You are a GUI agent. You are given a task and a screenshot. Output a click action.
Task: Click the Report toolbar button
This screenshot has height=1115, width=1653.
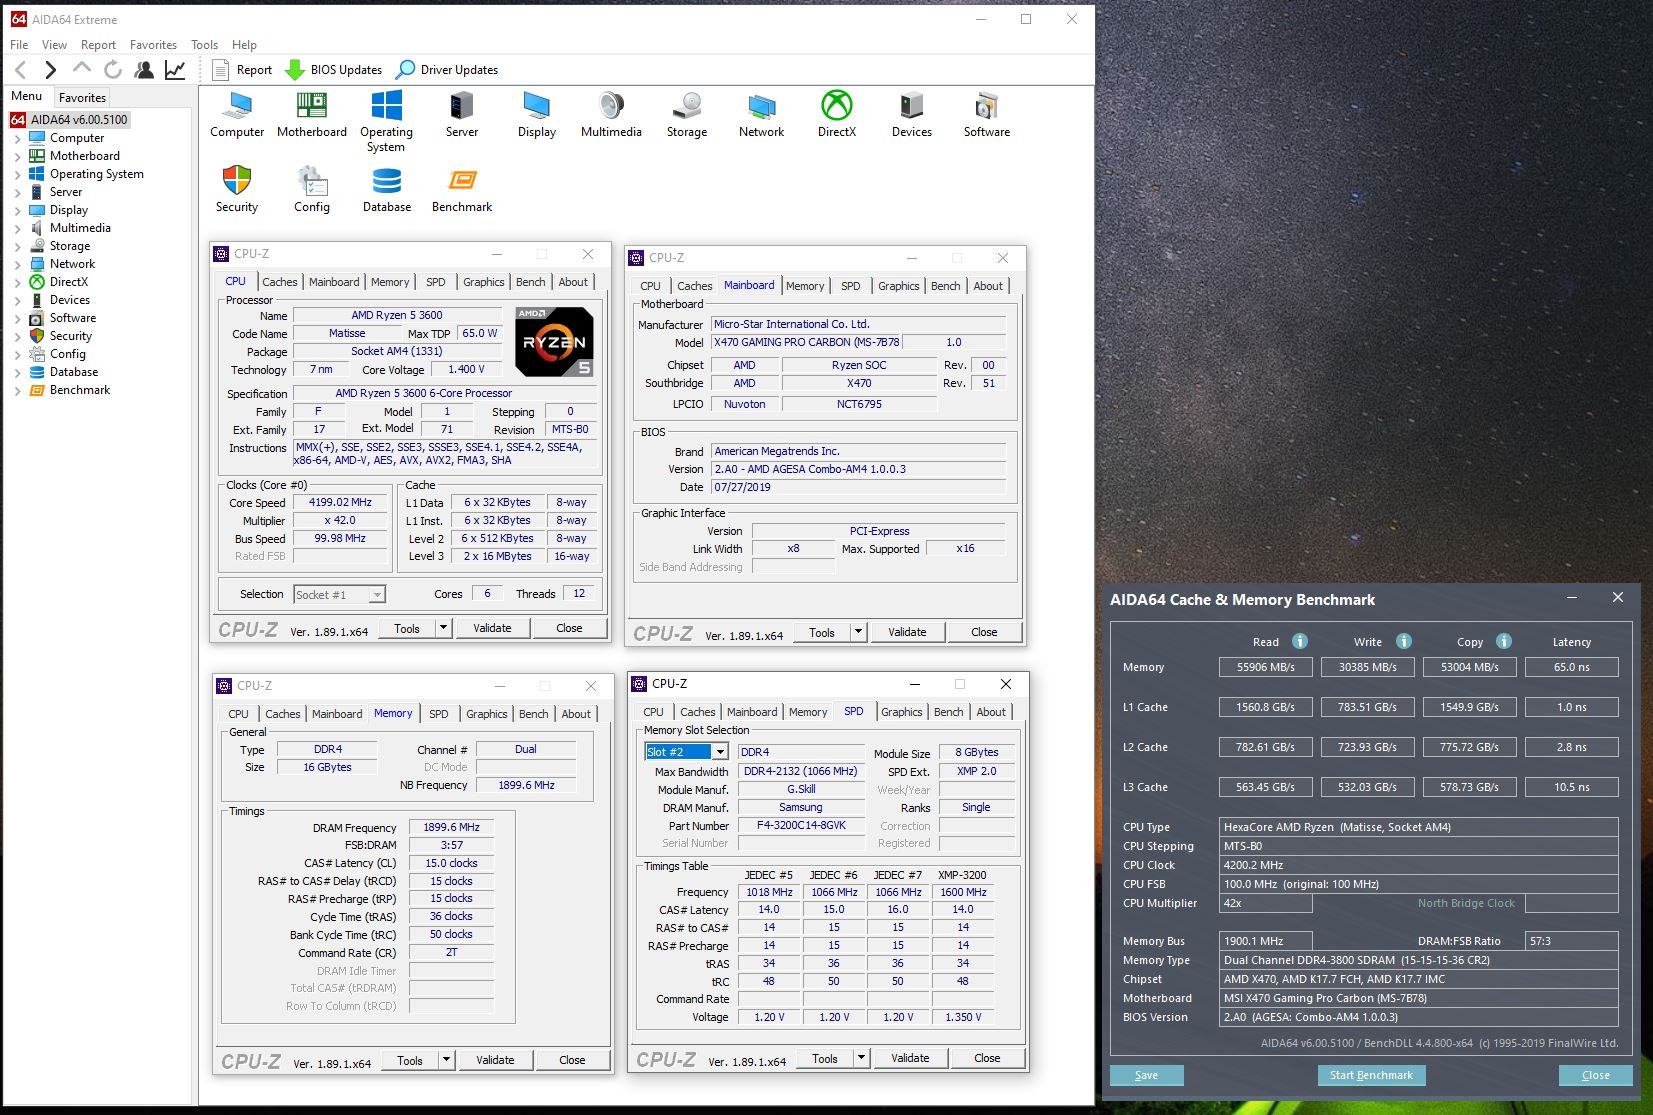click(243, 69)
